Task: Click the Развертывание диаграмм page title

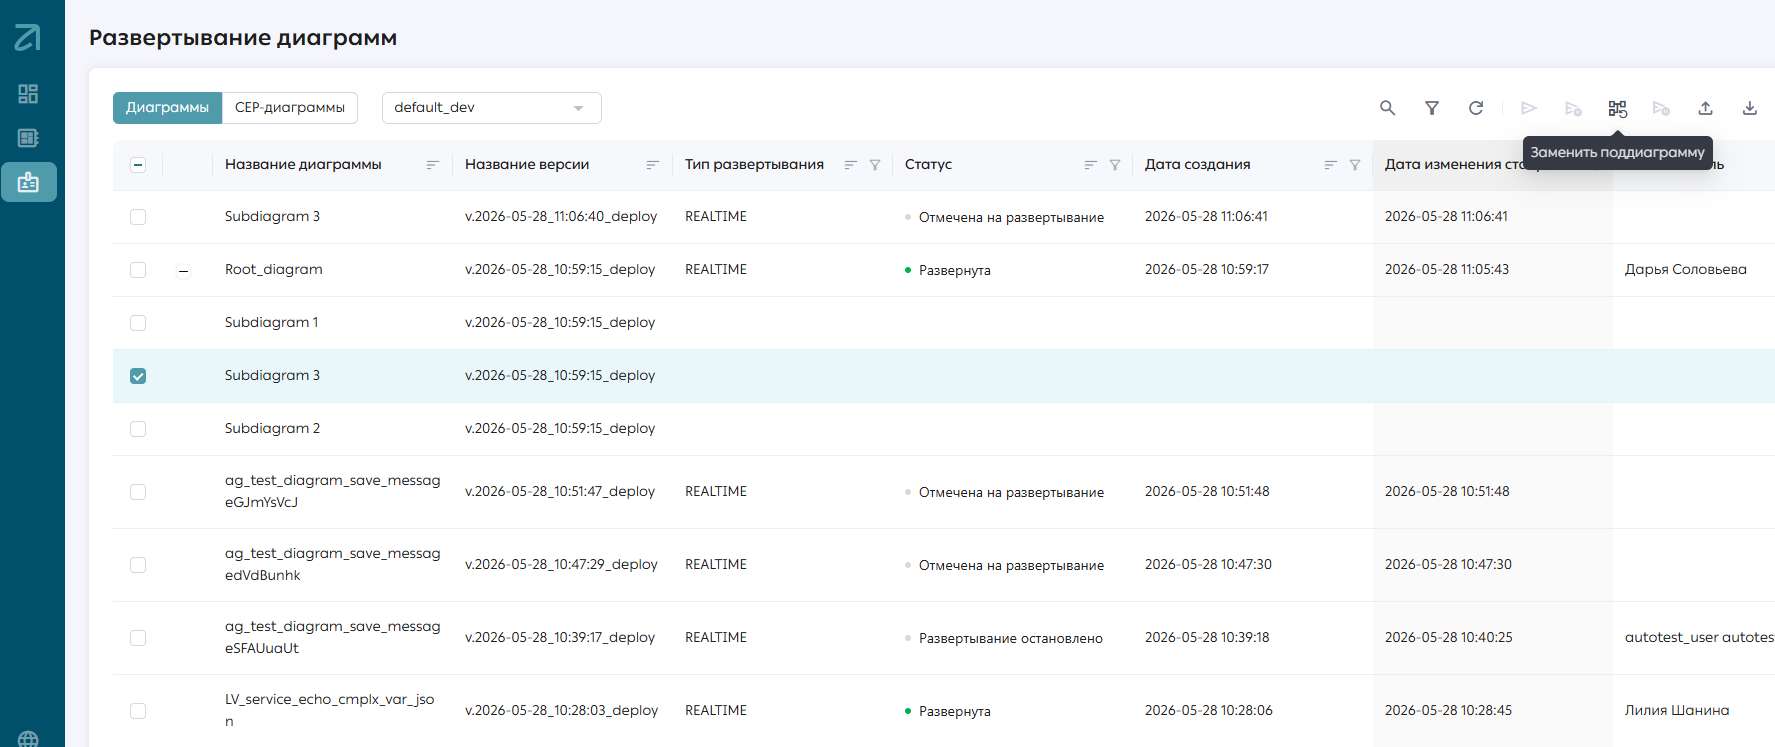Action: 243,38
